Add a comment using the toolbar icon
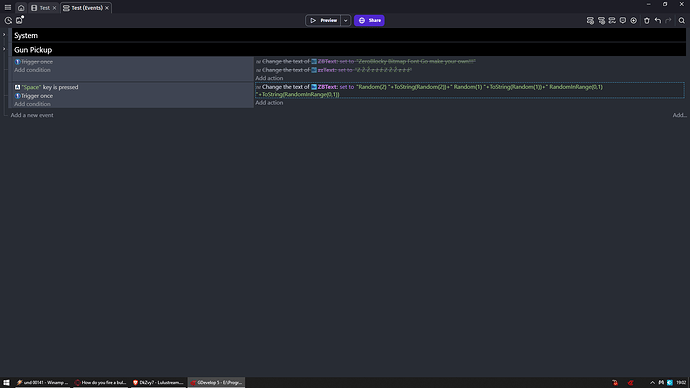This screenshot has width=690, height=388. coord(623,21)
